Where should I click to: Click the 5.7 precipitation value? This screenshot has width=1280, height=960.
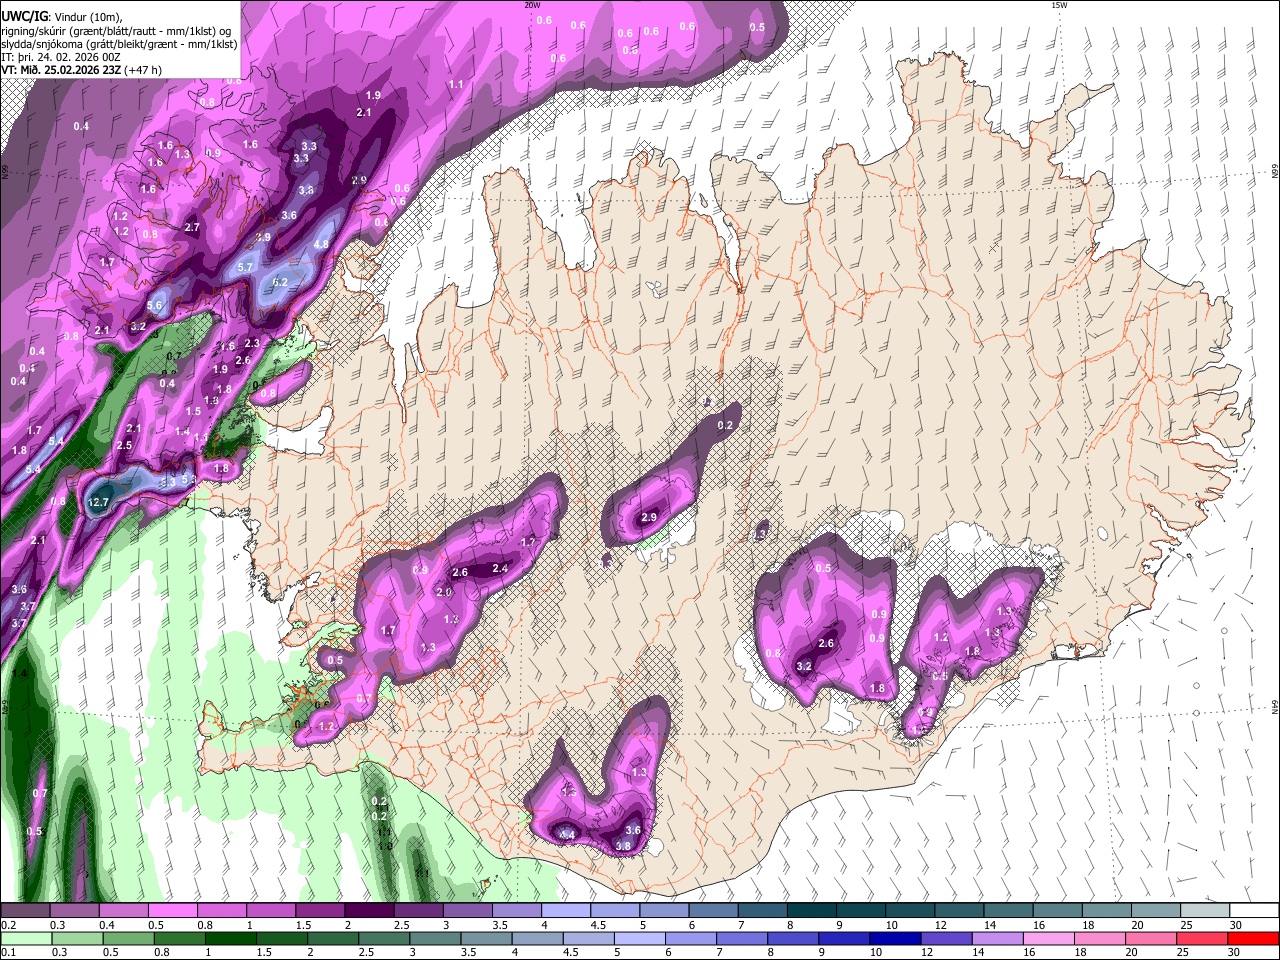pos(246,268)
